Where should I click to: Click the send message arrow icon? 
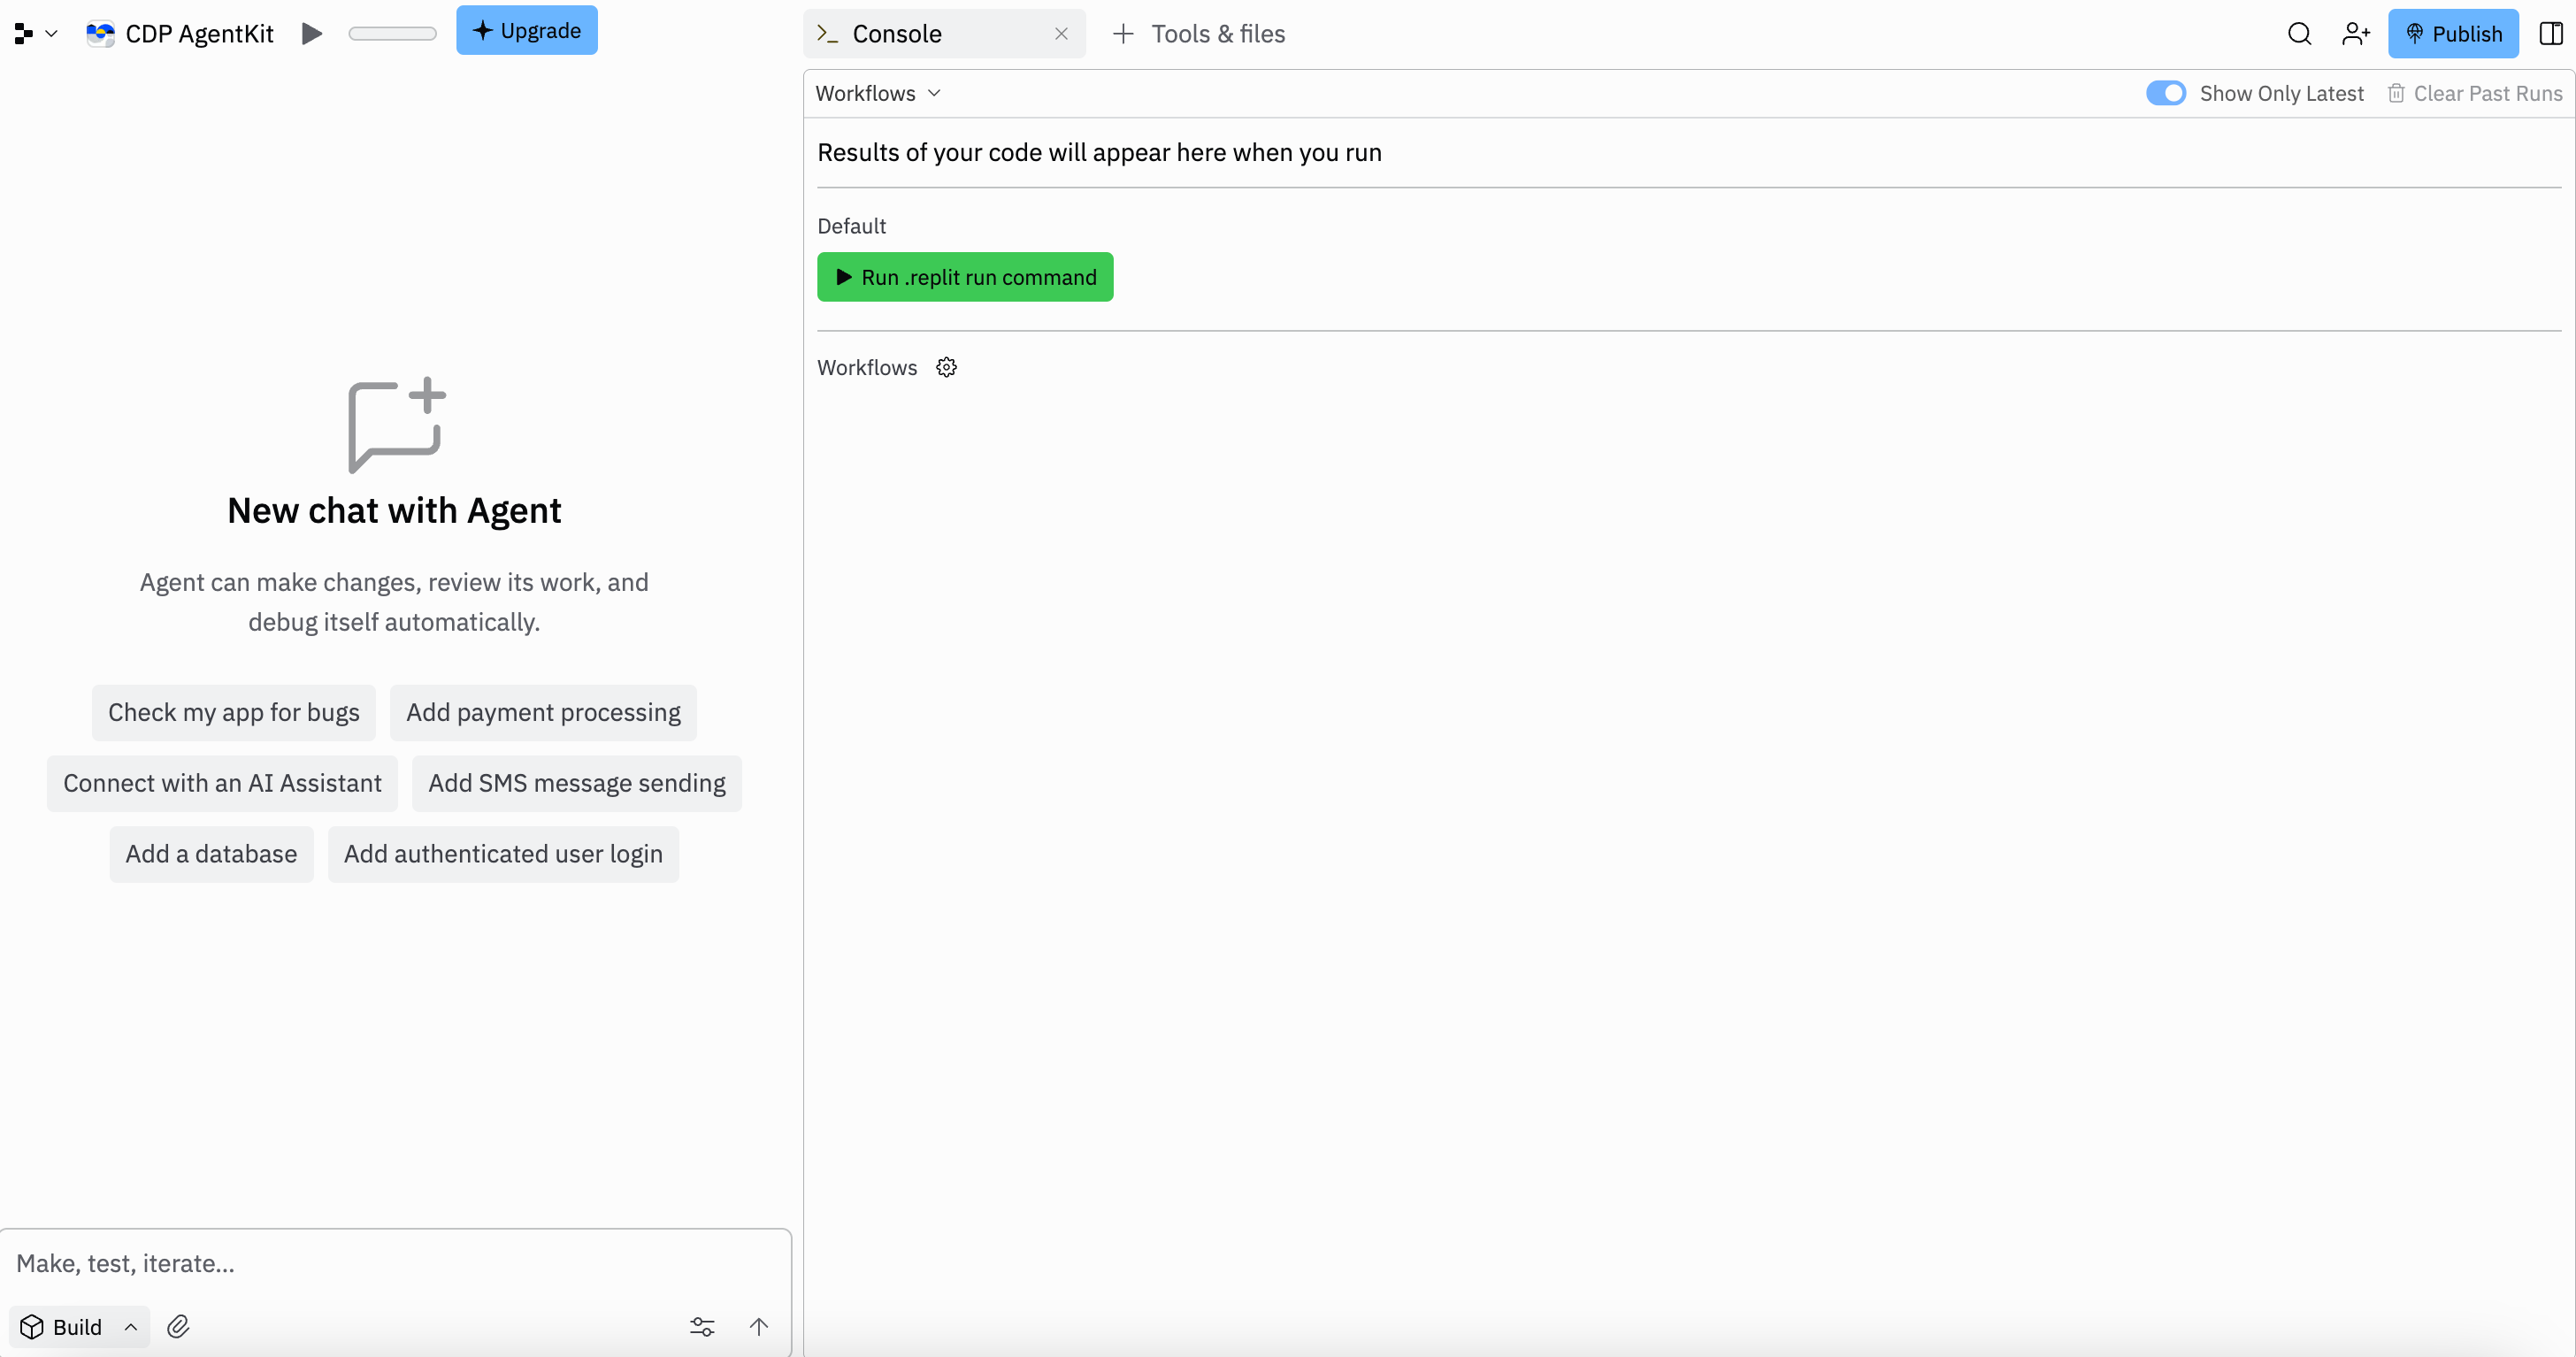tap(759, 1326)
